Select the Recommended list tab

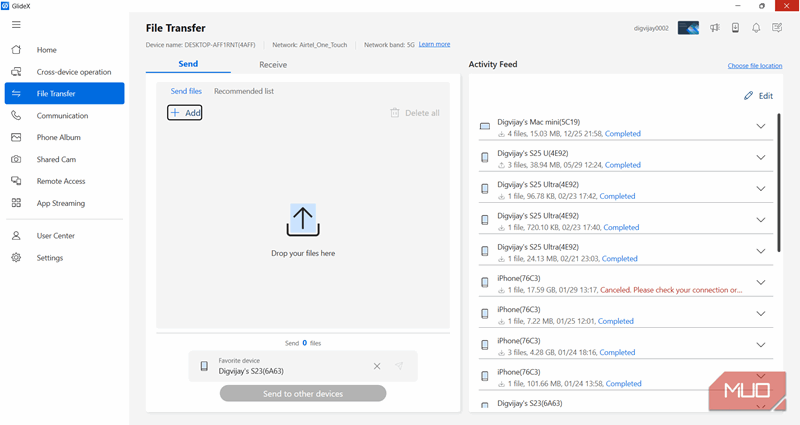click(x=244, y=91)
